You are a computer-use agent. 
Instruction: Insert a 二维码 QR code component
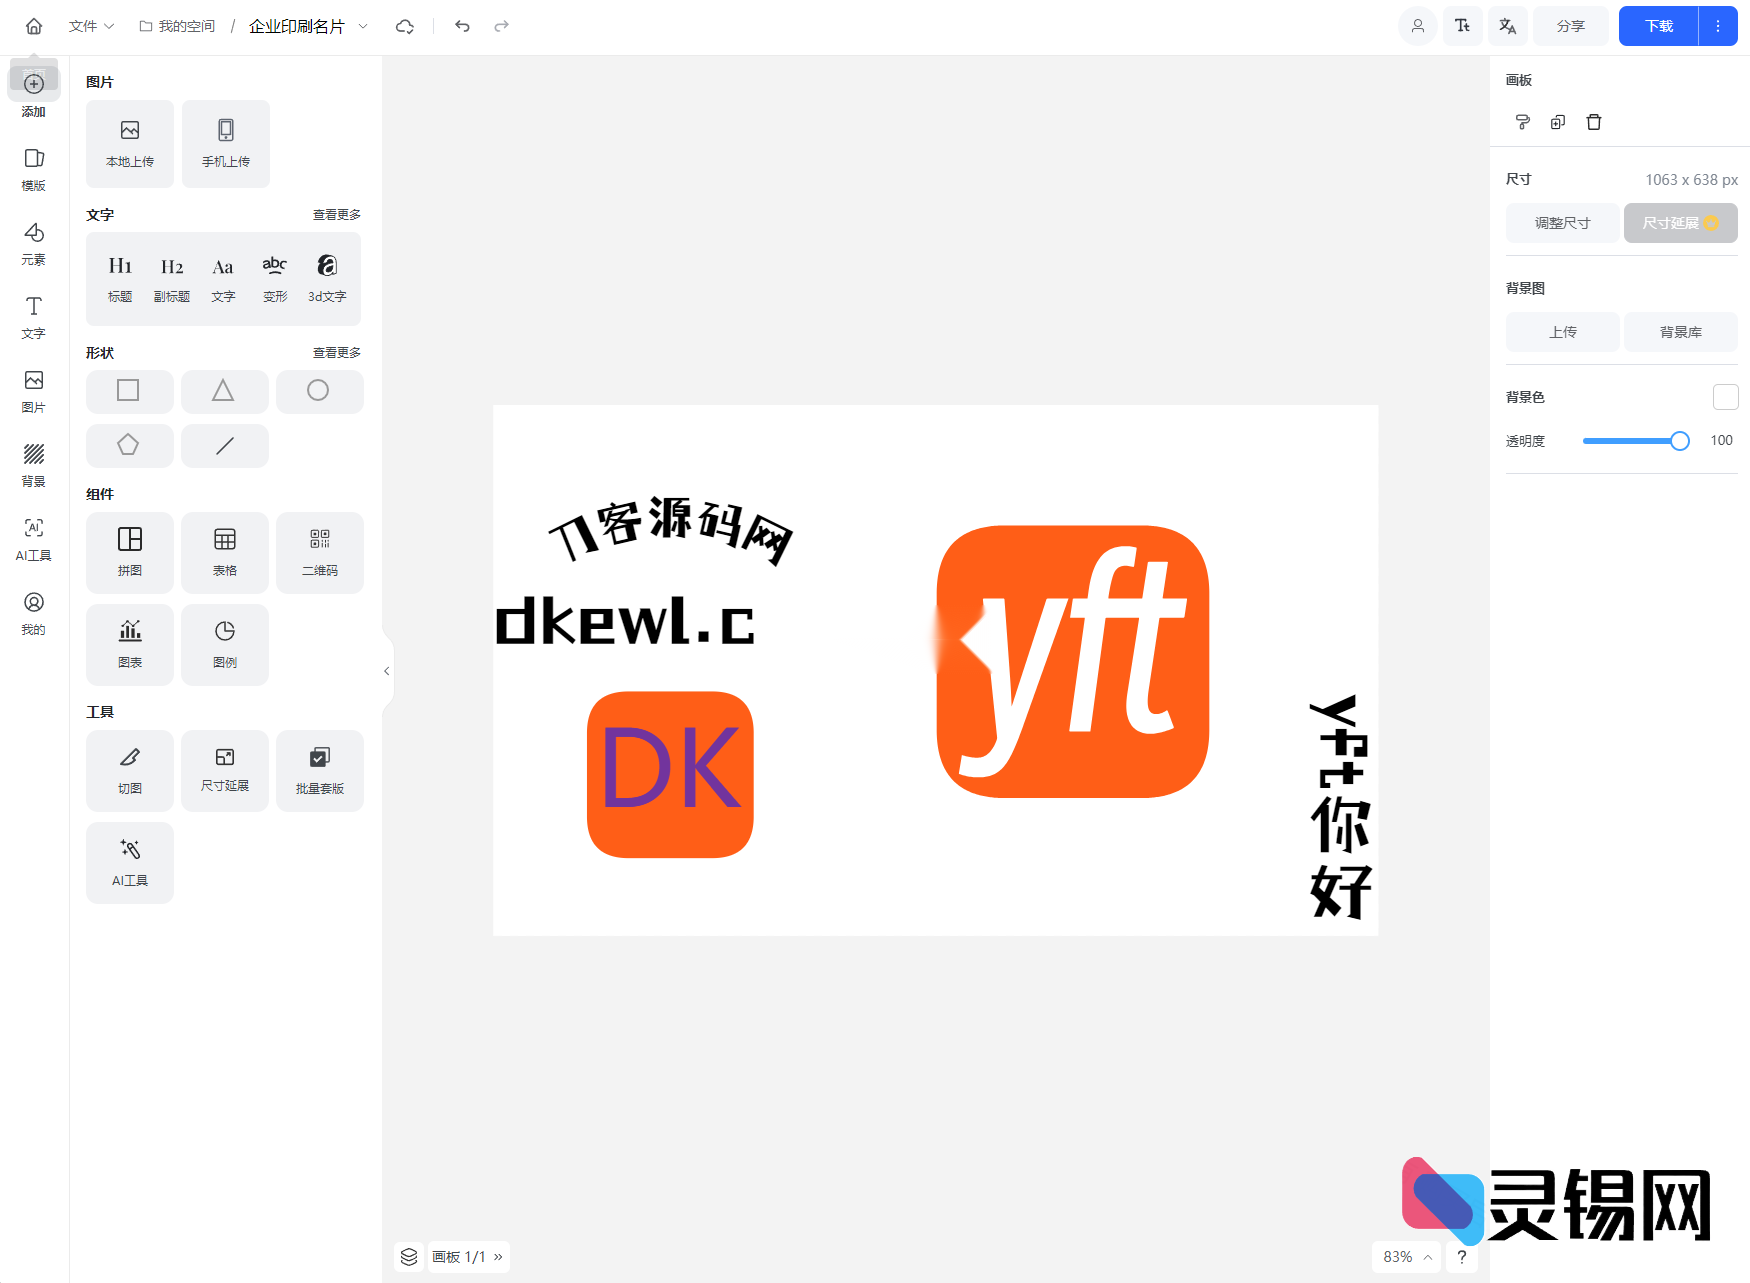(319, 552)
